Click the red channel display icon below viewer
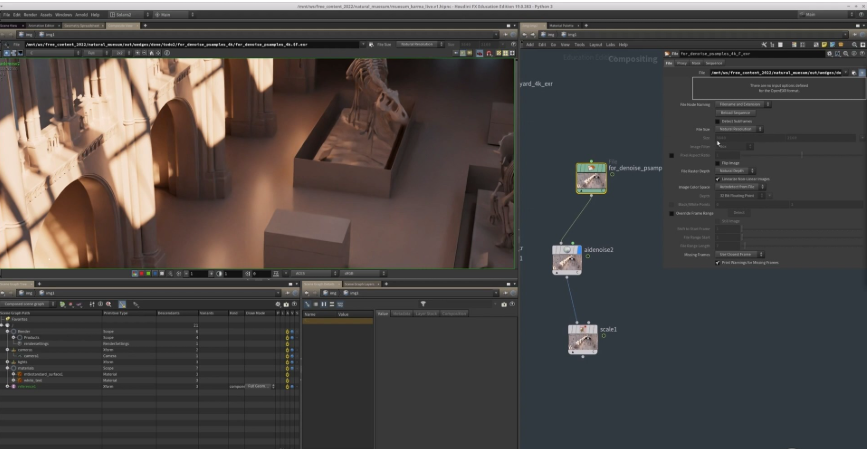The width and height of the screenshot is (868, 449). pos(142,273)
